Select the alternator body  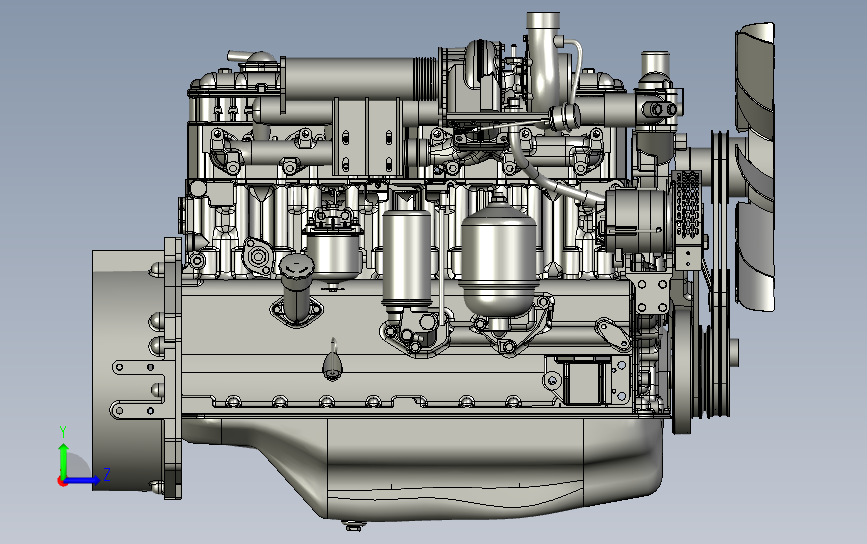637,220
